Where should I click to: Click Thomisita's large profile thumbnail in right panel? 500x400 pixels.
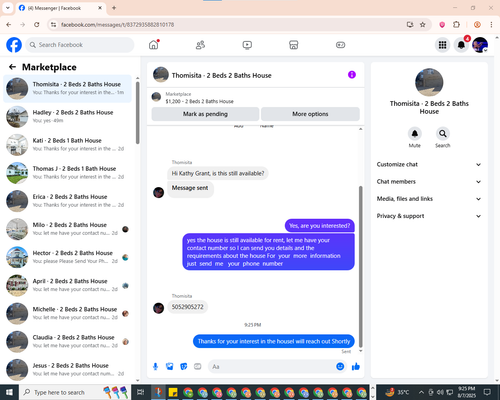pyautogui.click(x=429, y=82)
